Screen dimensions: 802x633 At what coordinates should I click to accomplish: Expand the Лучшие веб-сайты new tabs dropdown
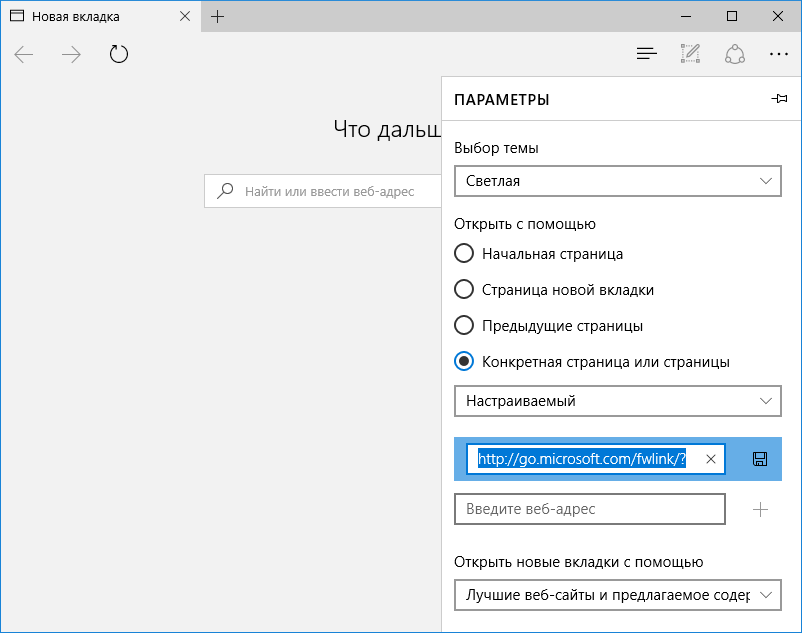tap(618, 595)
